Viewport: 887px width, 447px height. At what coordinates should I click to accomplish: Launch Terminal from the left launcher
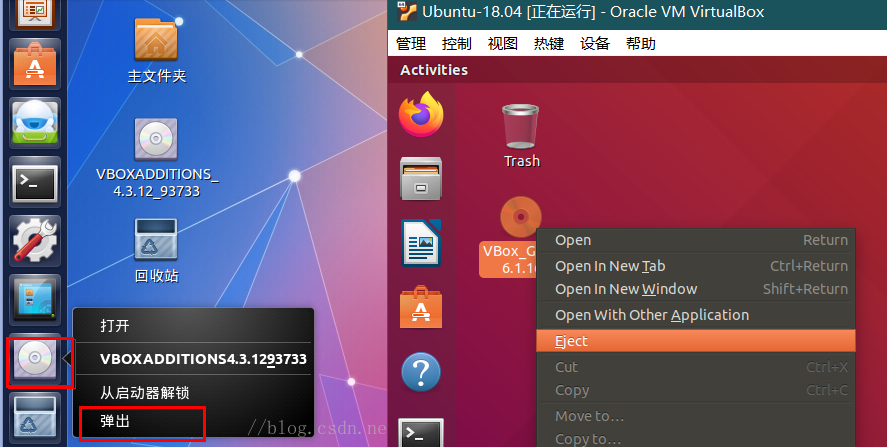click(35, 182)
